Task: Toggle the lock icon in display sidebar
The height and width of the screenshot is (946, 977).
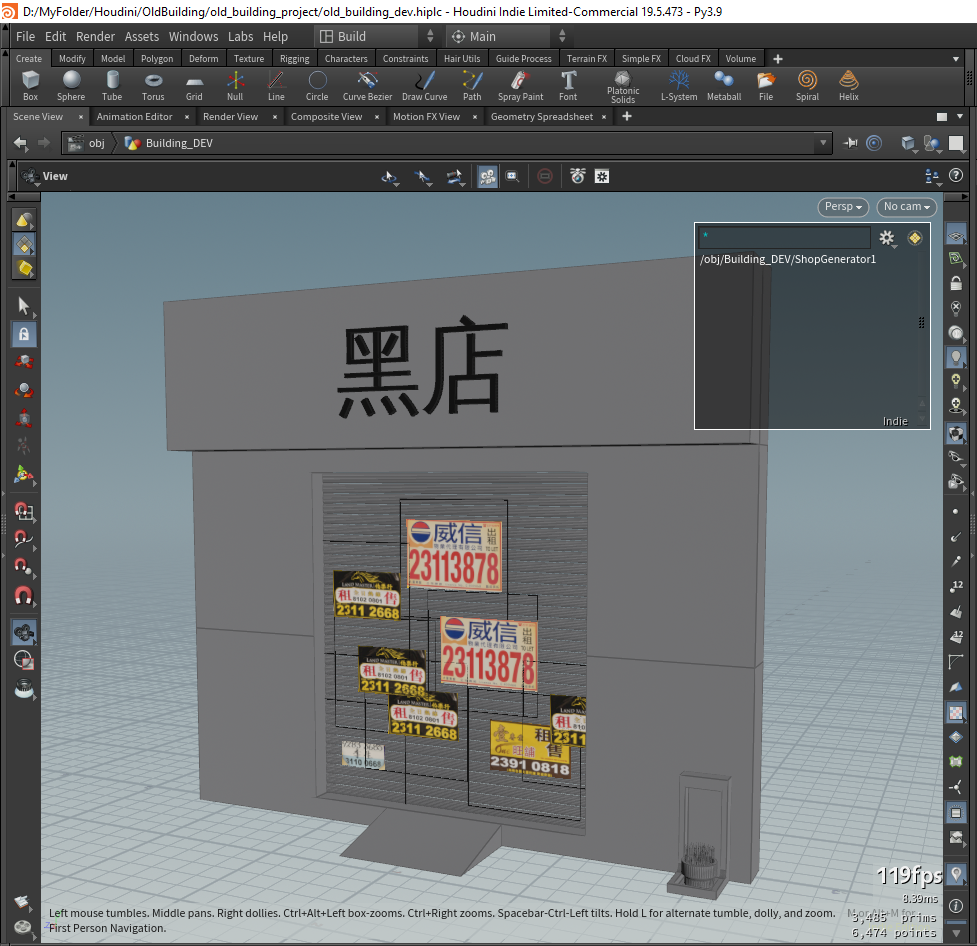Action: click(x=956, y=284)
